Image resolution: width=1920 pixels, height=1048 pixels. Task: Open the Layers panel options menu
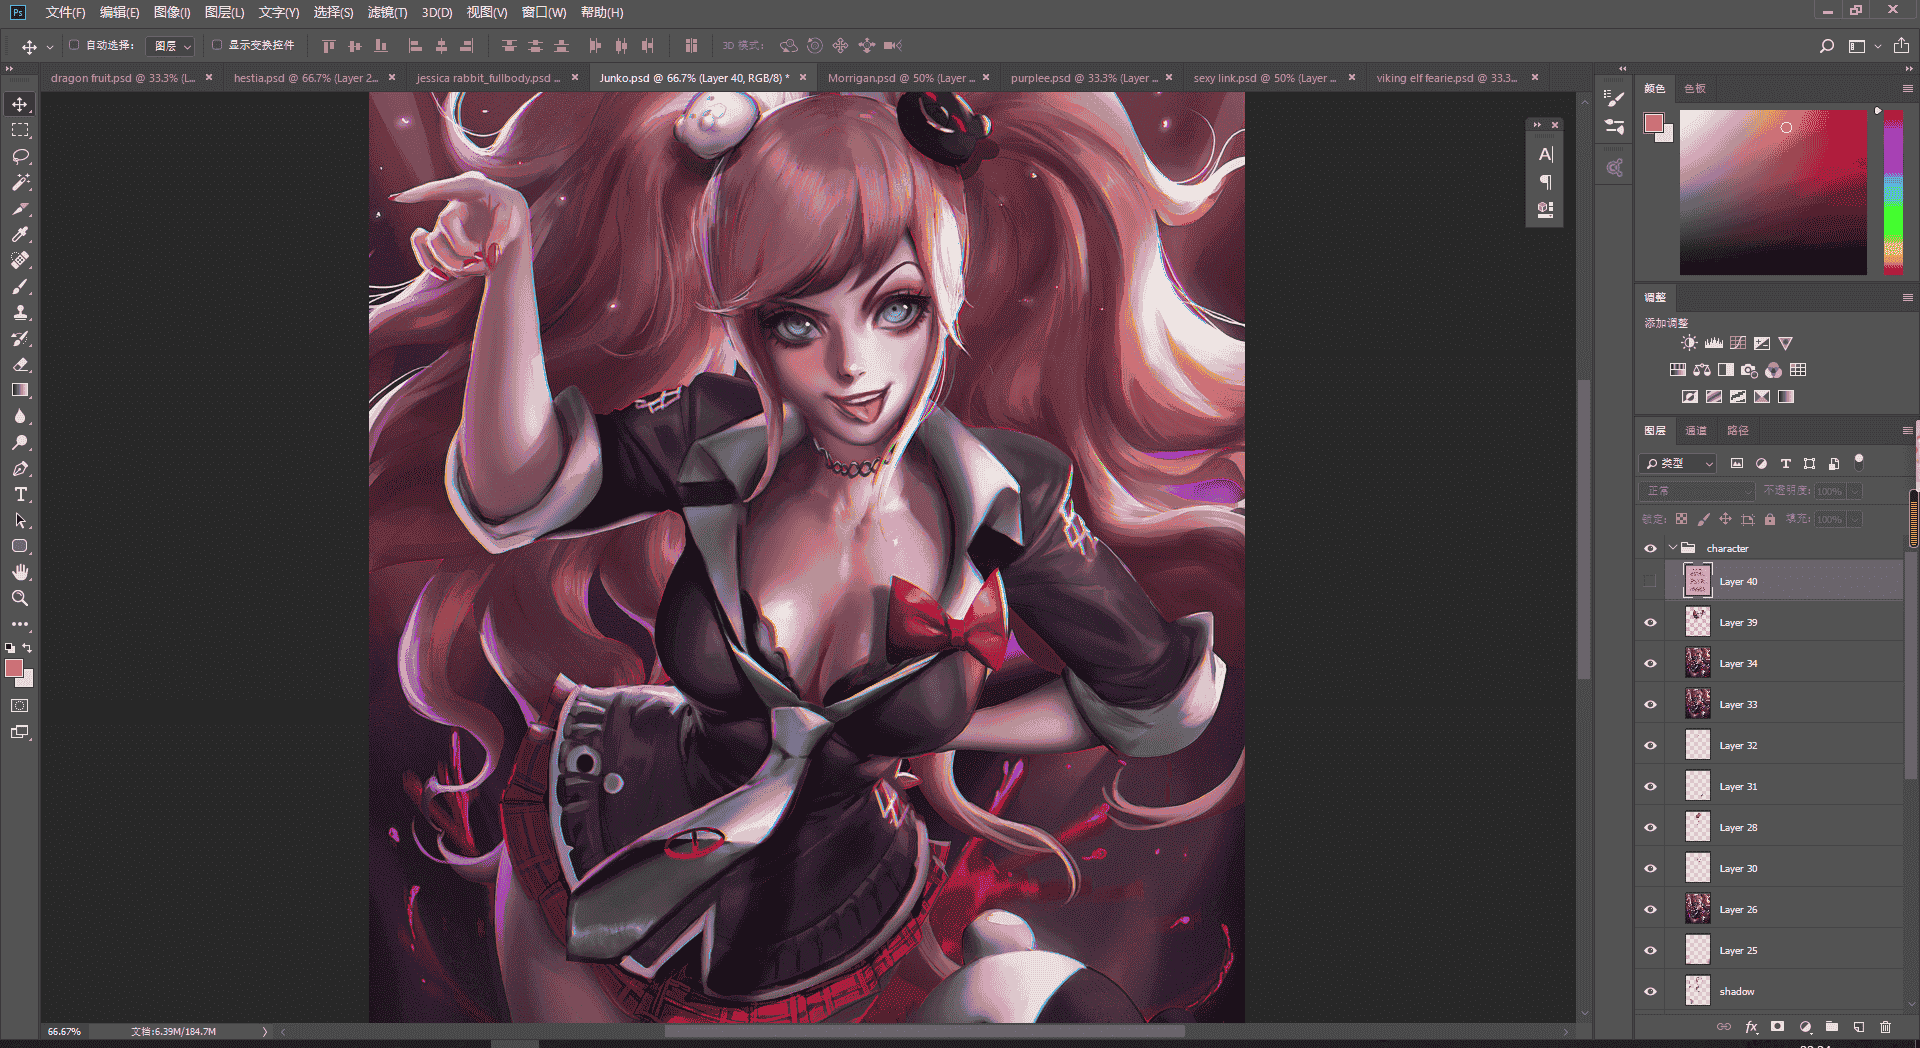[1907, 430]
